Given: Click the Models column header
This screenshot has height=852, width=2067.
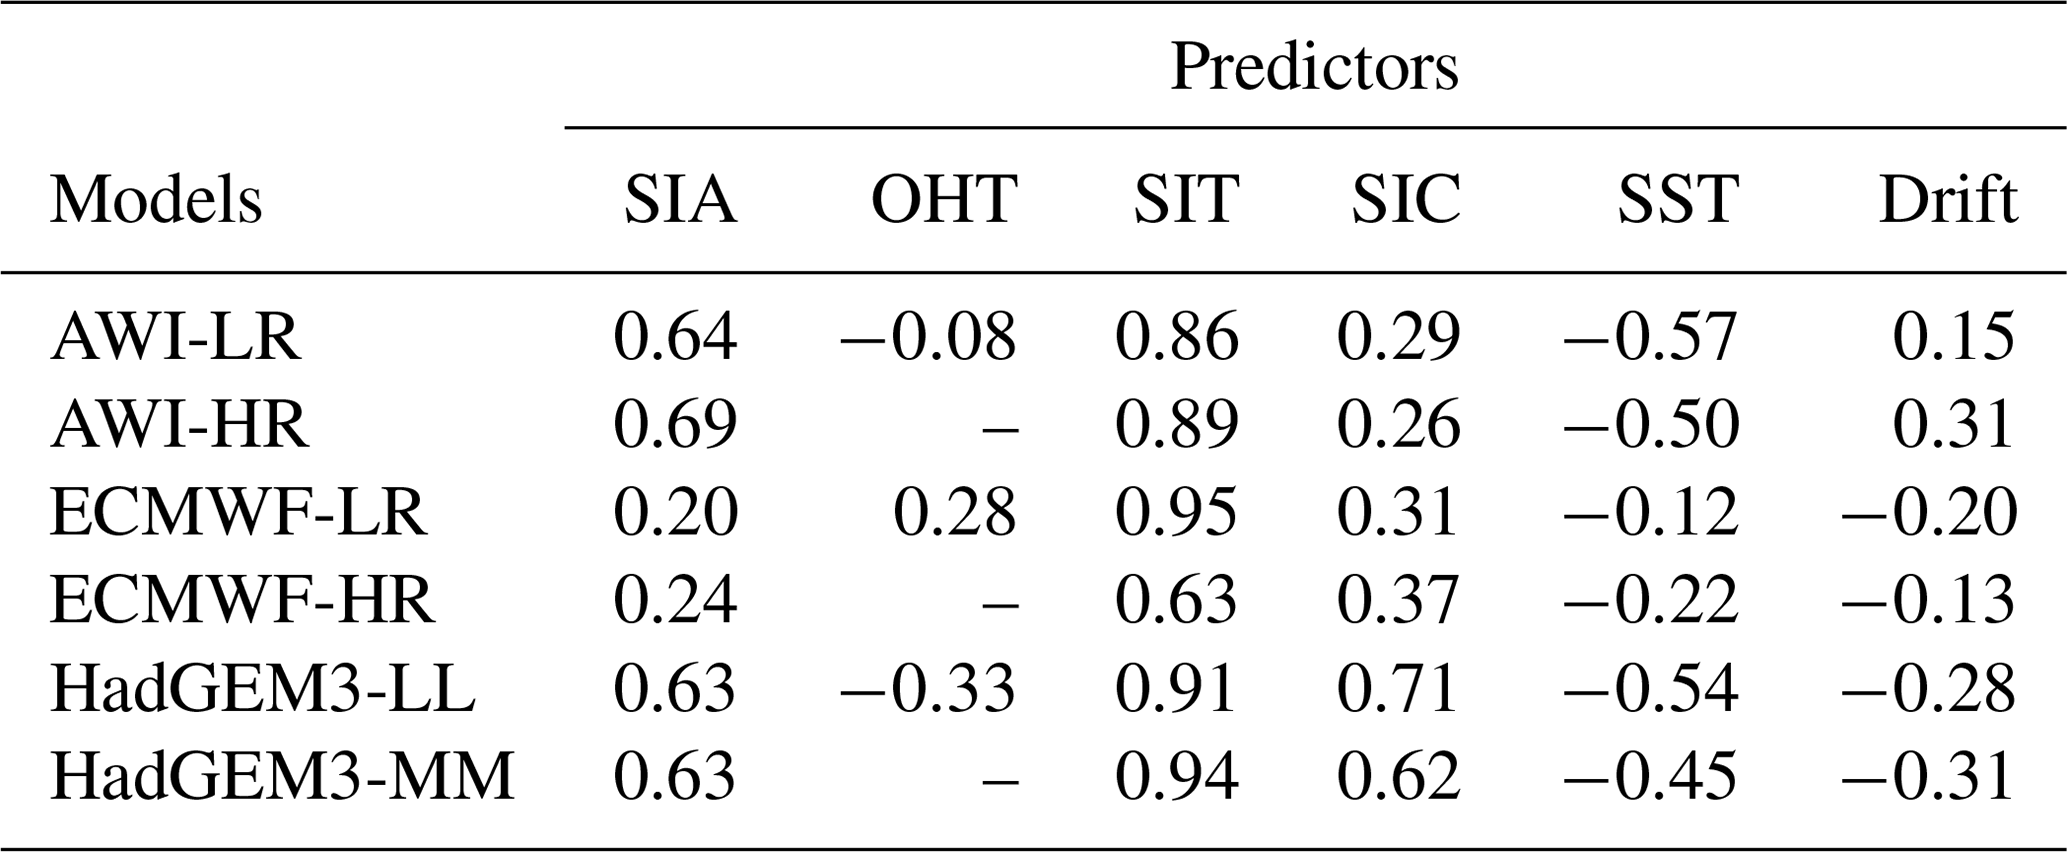Looking at the screenshot, I should pos(156,199).
